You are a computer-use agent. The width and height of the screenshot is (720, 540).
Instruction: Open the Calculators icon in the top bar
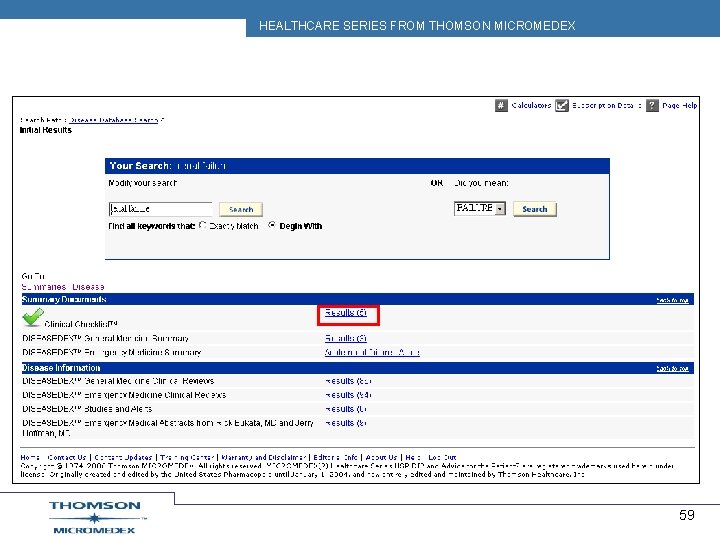[501, 106]
